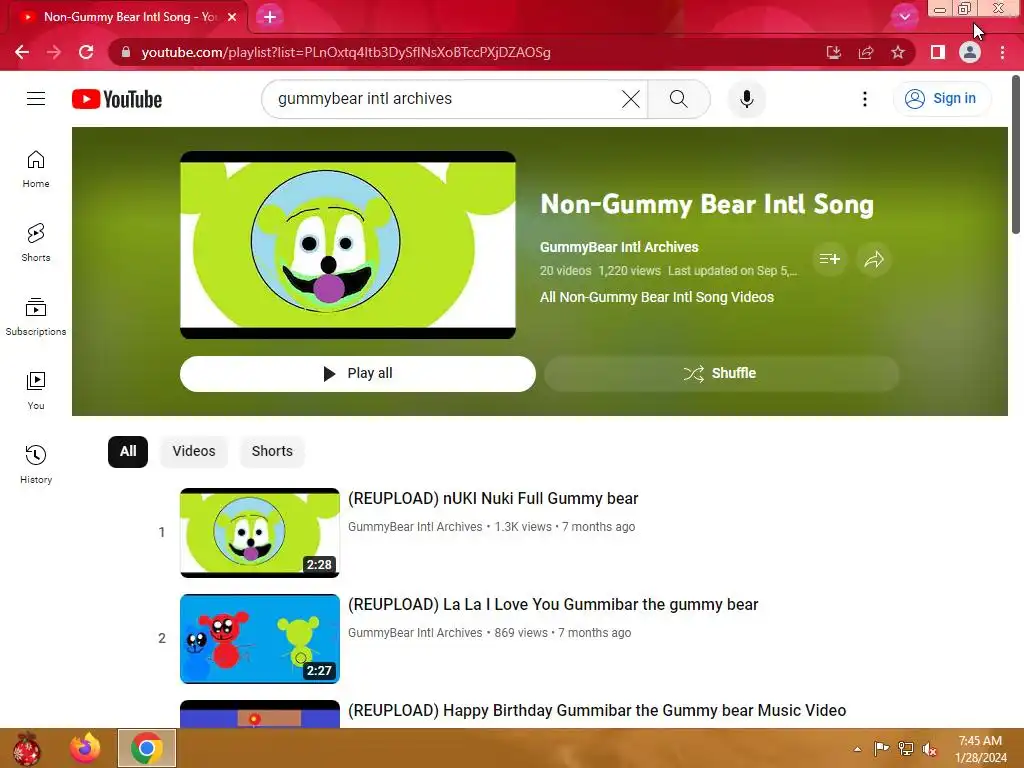Open the Start orb ornament button
The height and width of the screenshot is (768, 1024).
(x=27, y=748)
